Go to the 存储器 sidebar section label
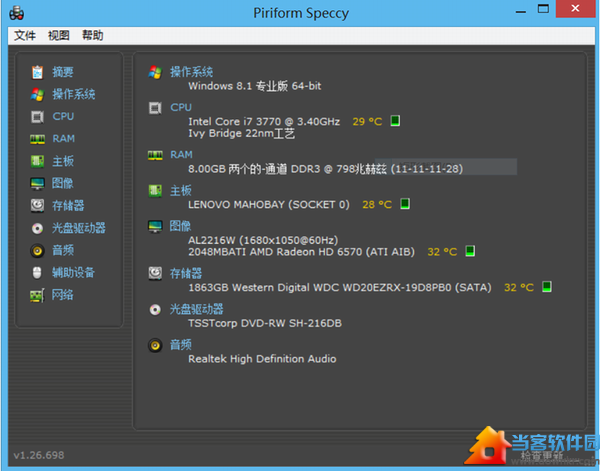 pyautogui.click(x=68, y=205)
